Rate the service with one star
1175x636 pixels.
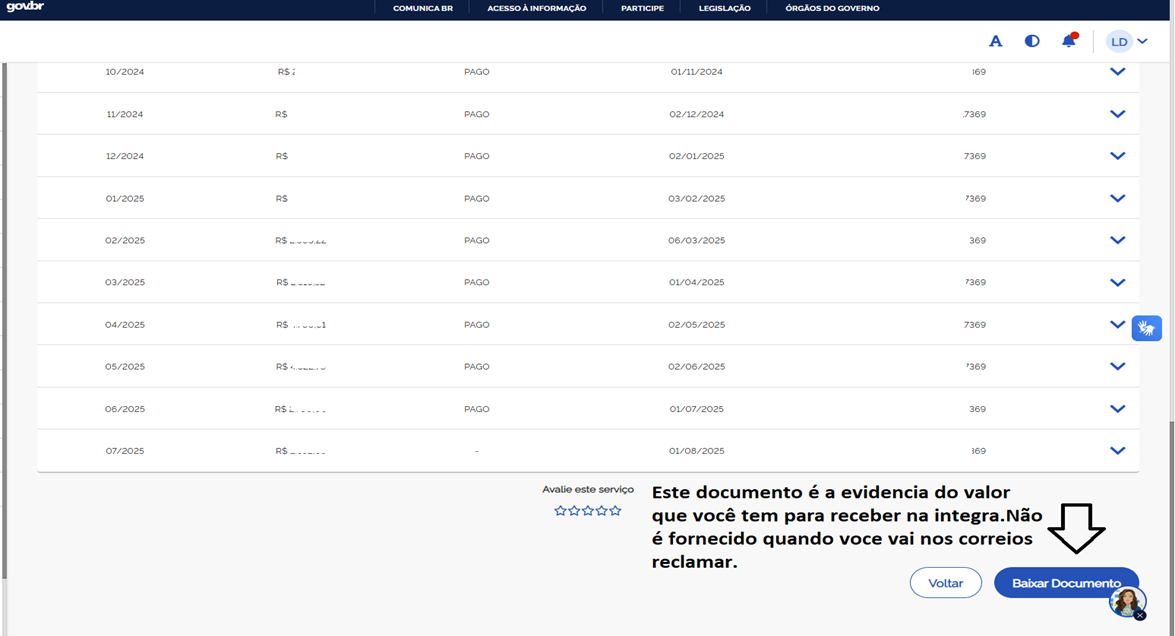[561, 511]
